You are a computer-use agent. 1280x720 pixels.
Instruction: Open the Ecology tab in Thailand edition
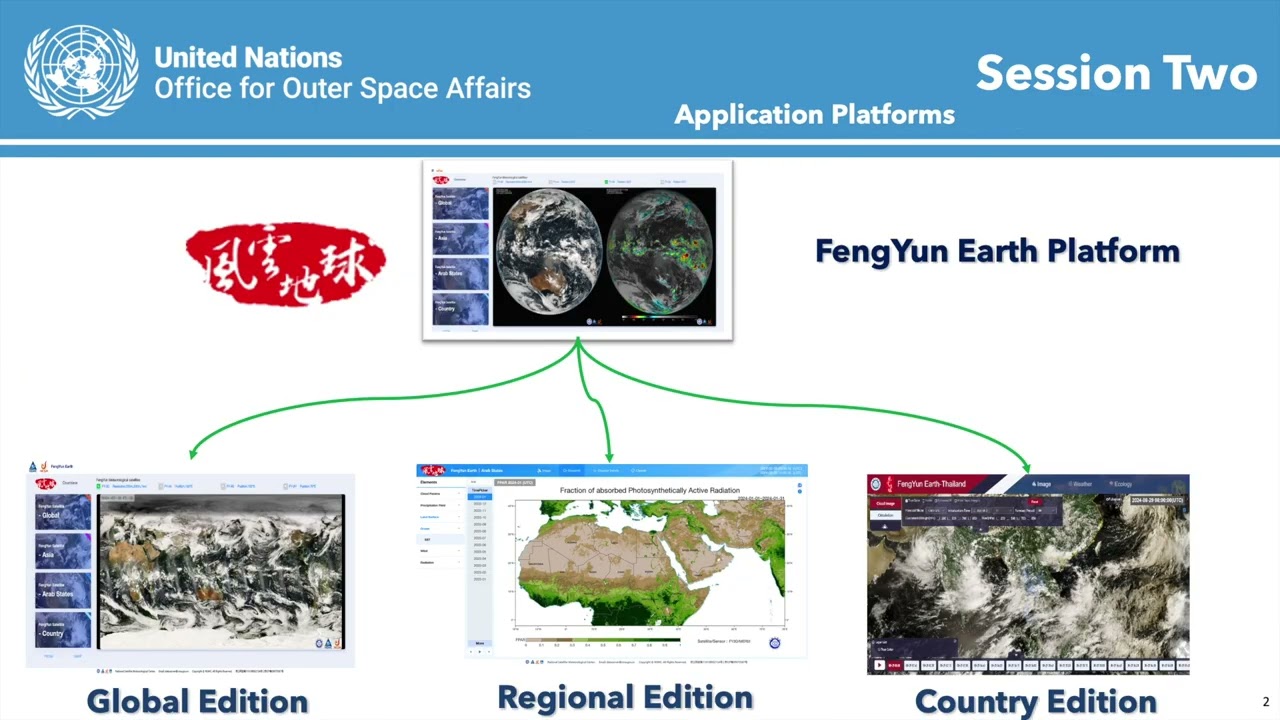pyautogui.click(x=1122, y=484)
